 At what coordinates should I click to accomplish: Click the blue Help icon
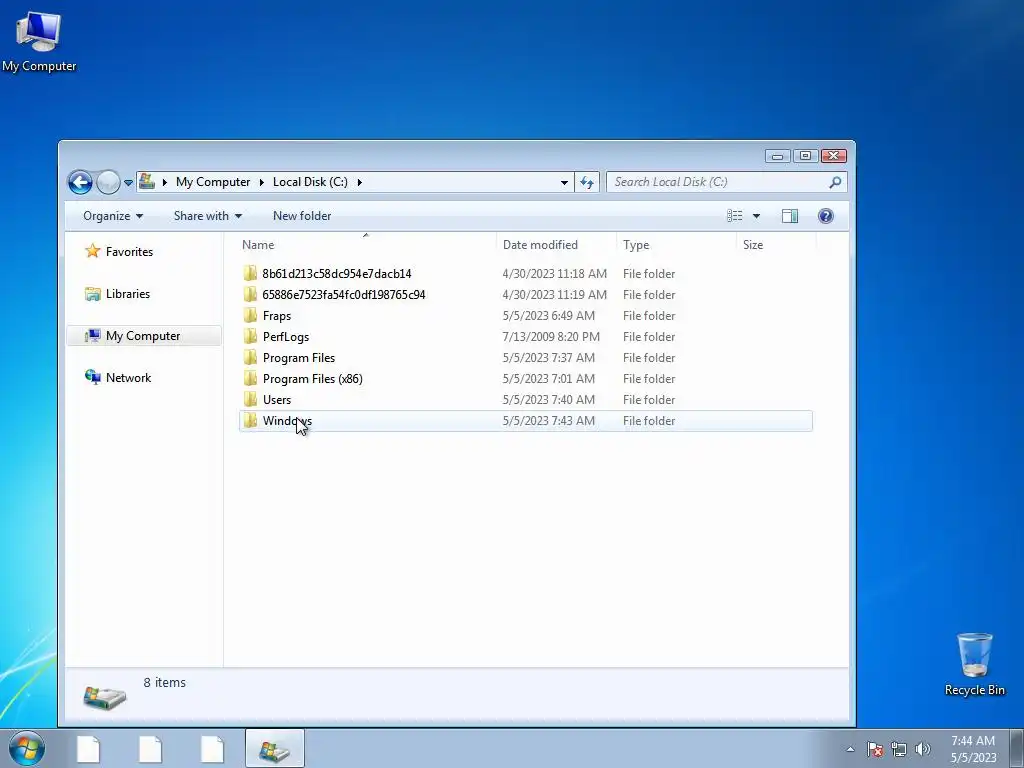(825, 216)
